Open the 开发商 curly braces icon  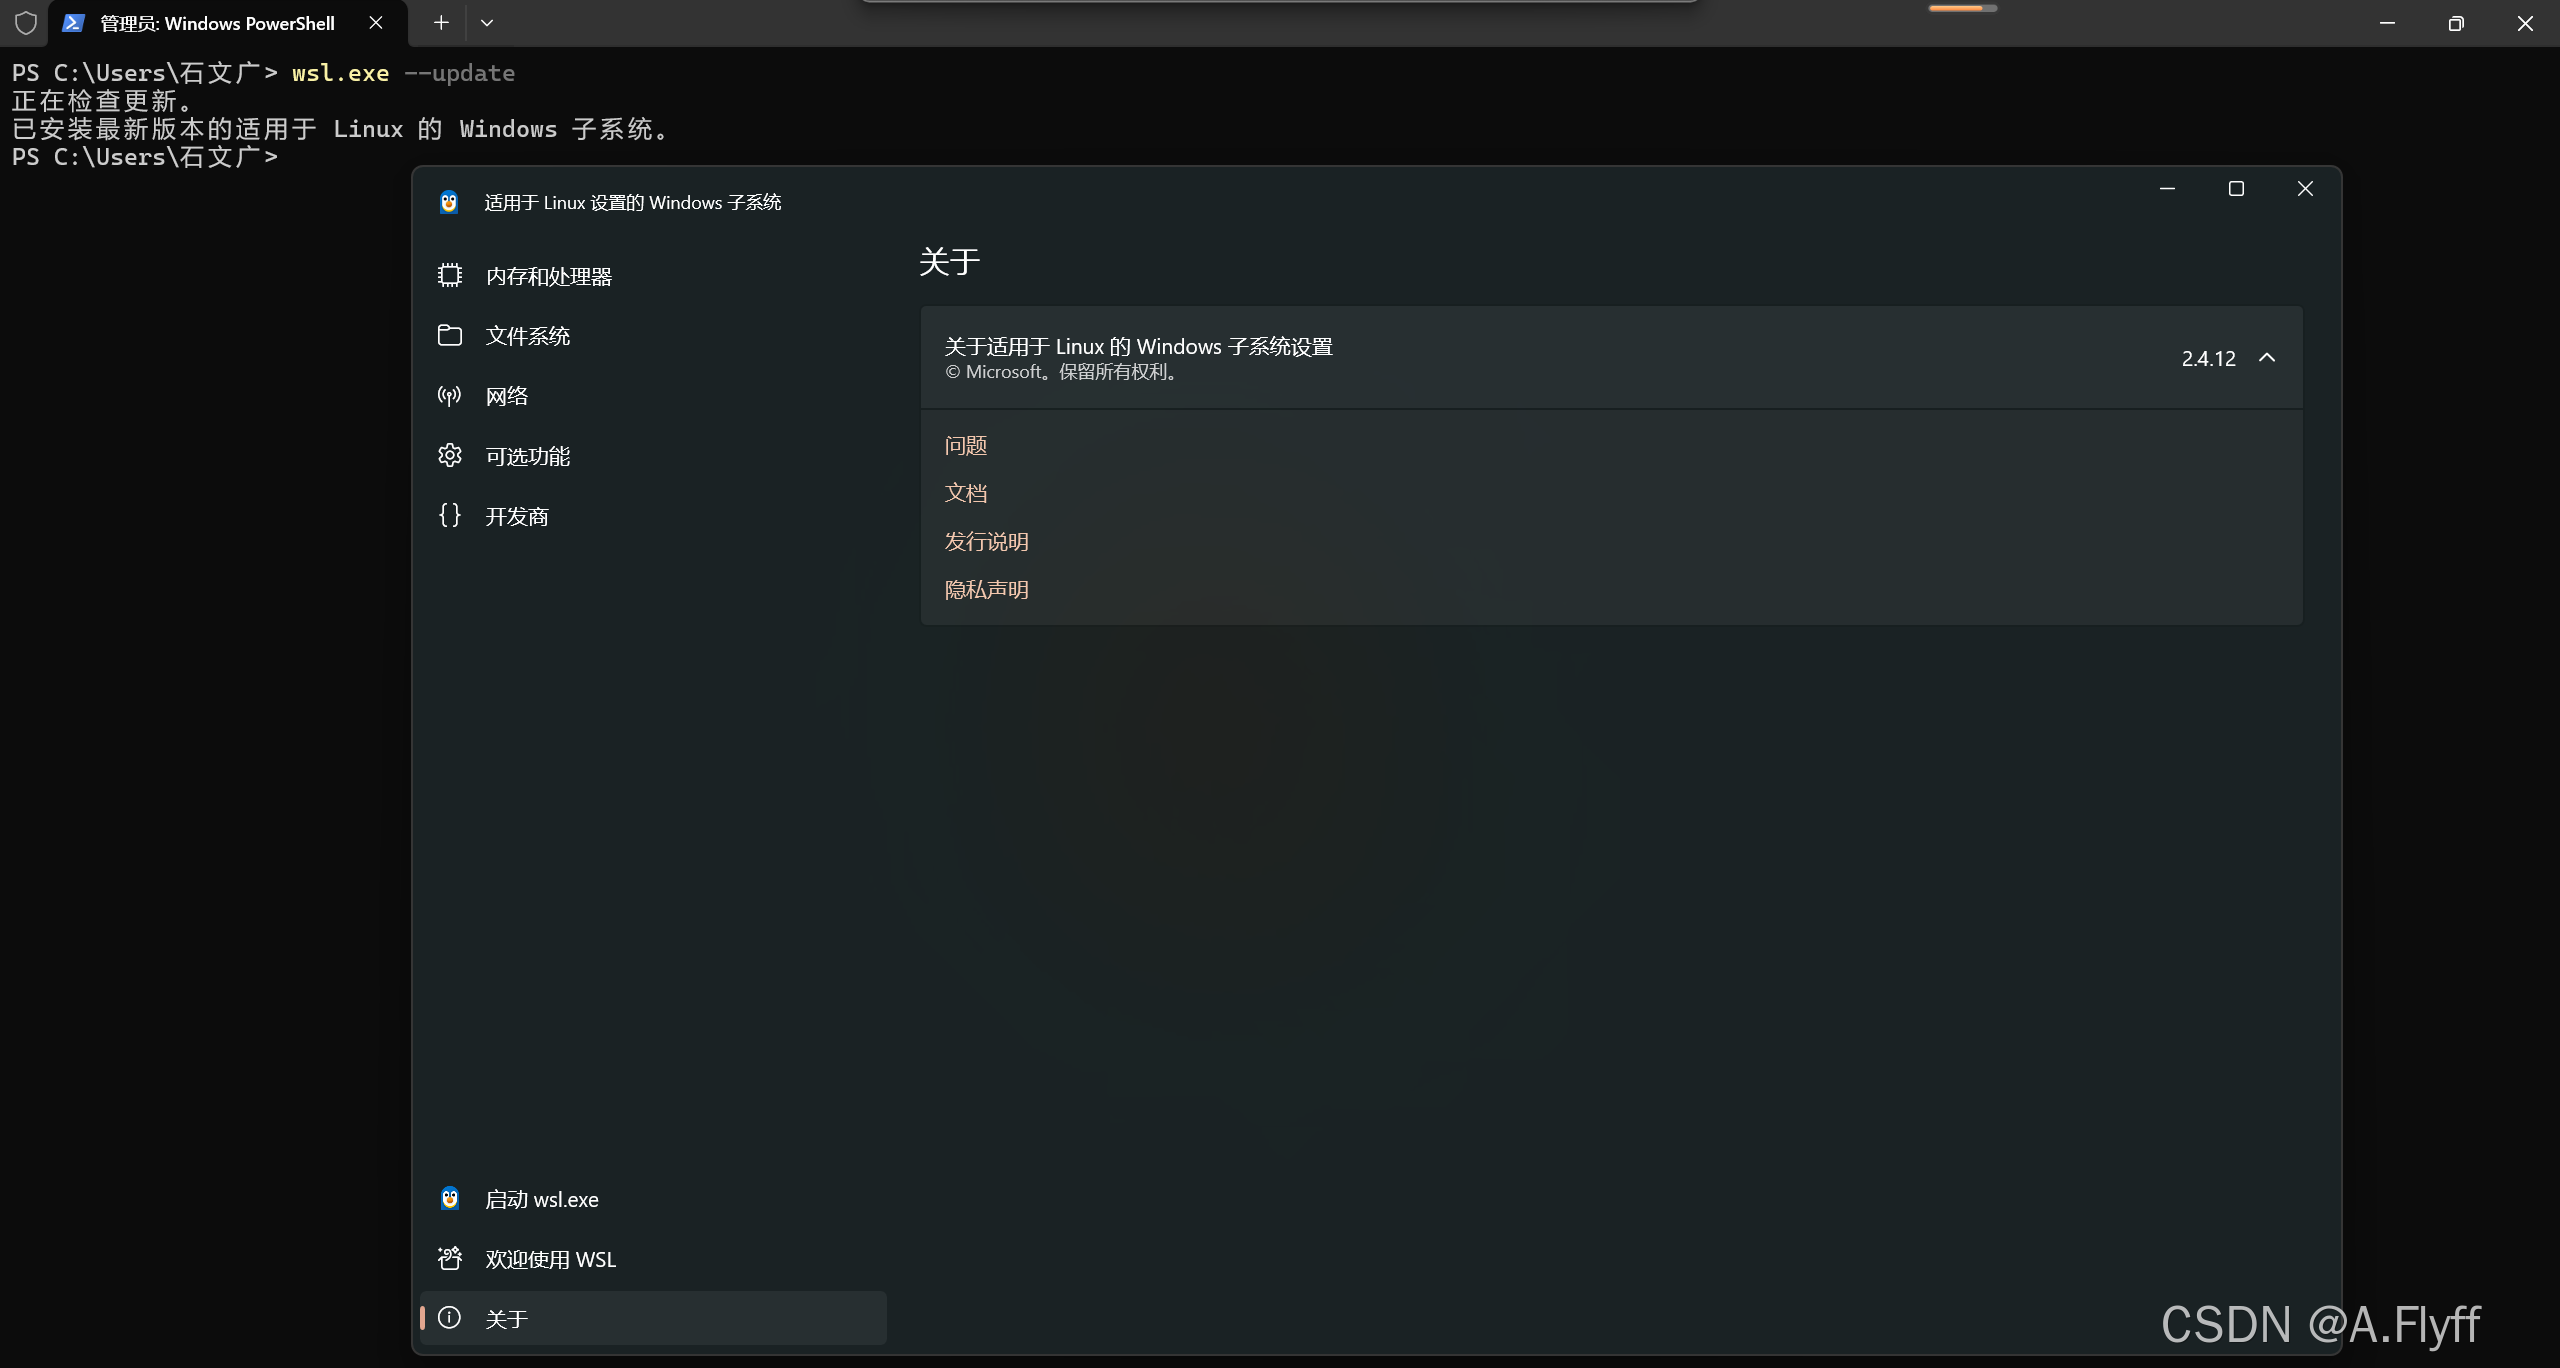(450, 516)
